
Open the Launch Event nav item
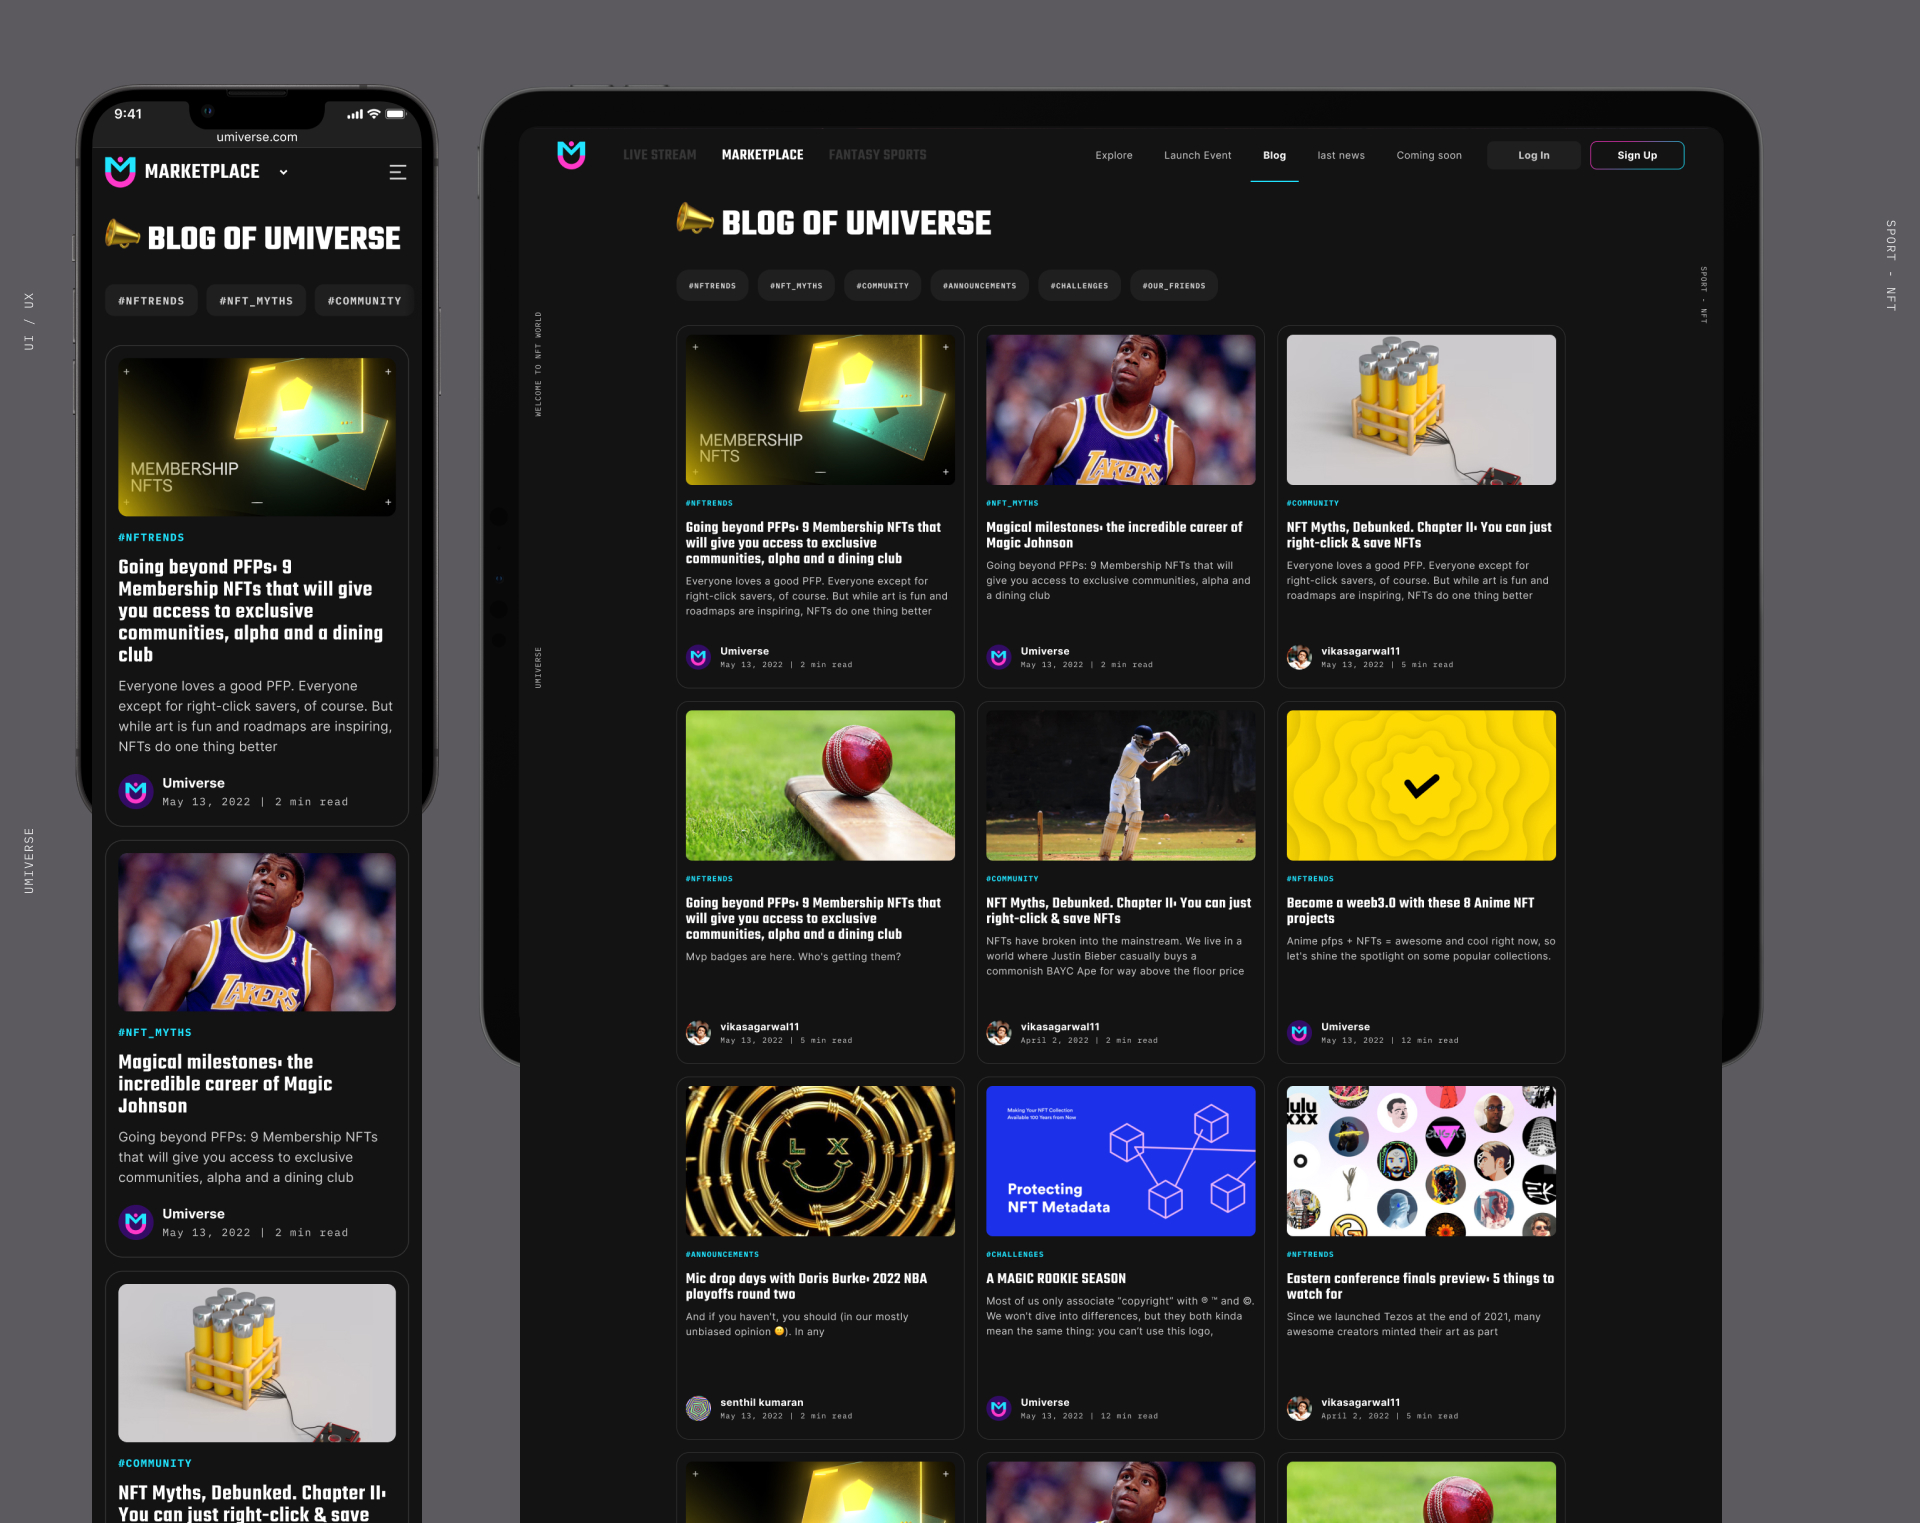(x=1197, y=155)
